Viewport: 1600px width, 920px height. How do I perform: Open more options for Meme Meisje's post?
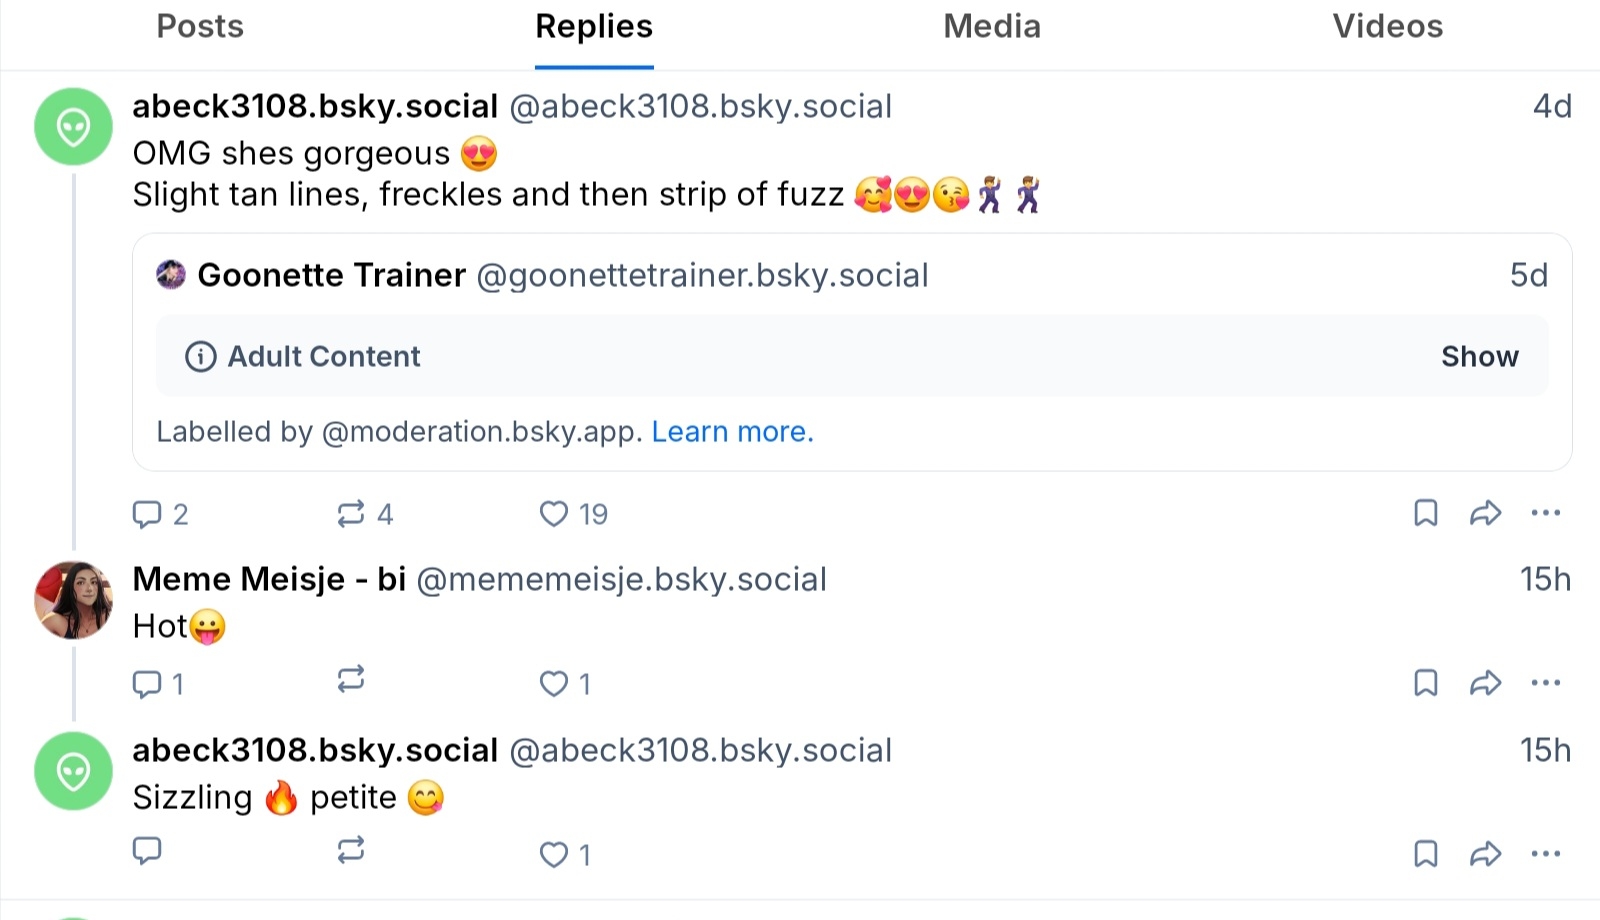click(1545, 684)
